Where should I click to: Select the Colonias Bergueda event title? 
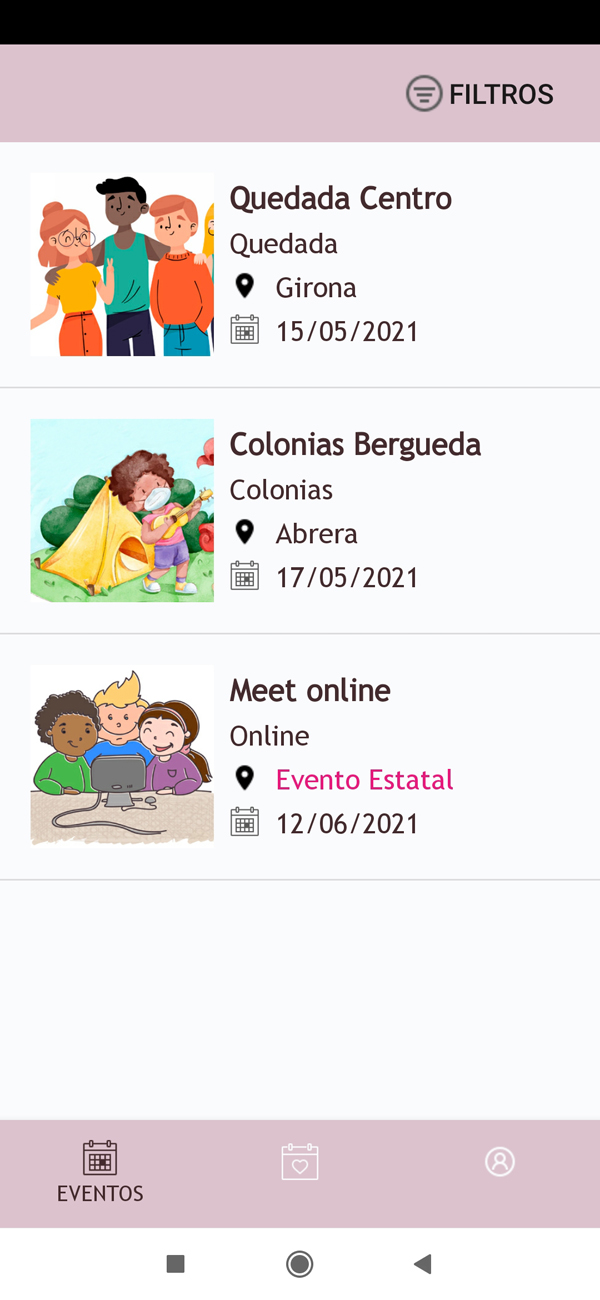pos(356,445)
